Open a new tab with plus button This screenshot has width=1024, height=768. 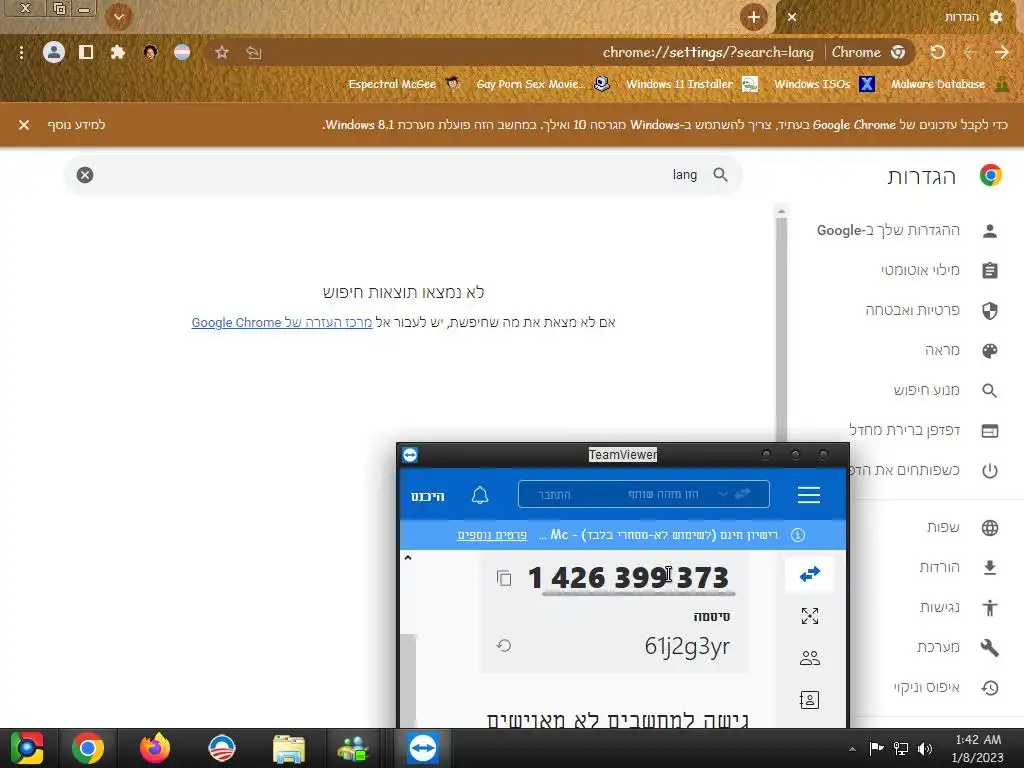click(754, 17)
